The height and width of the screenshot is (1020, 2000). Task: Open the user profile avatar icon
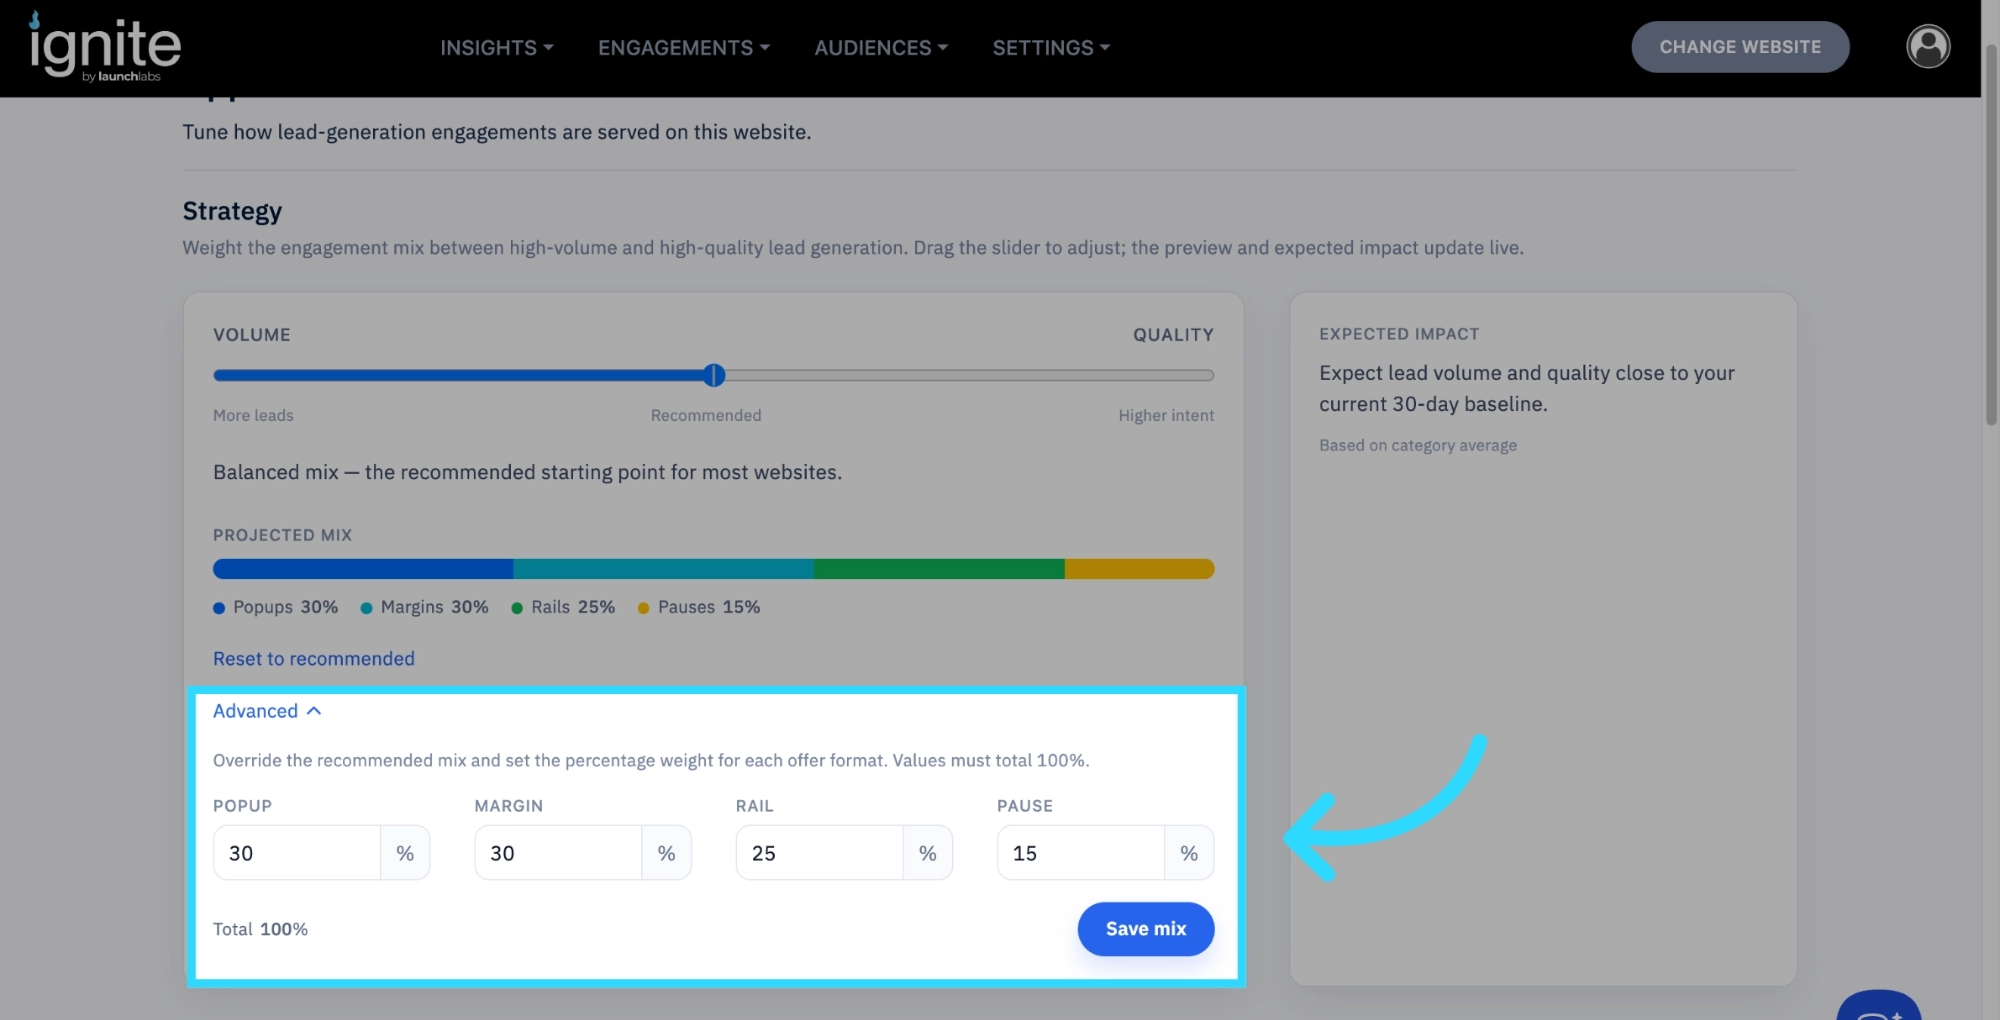(x=1928, y=47)
